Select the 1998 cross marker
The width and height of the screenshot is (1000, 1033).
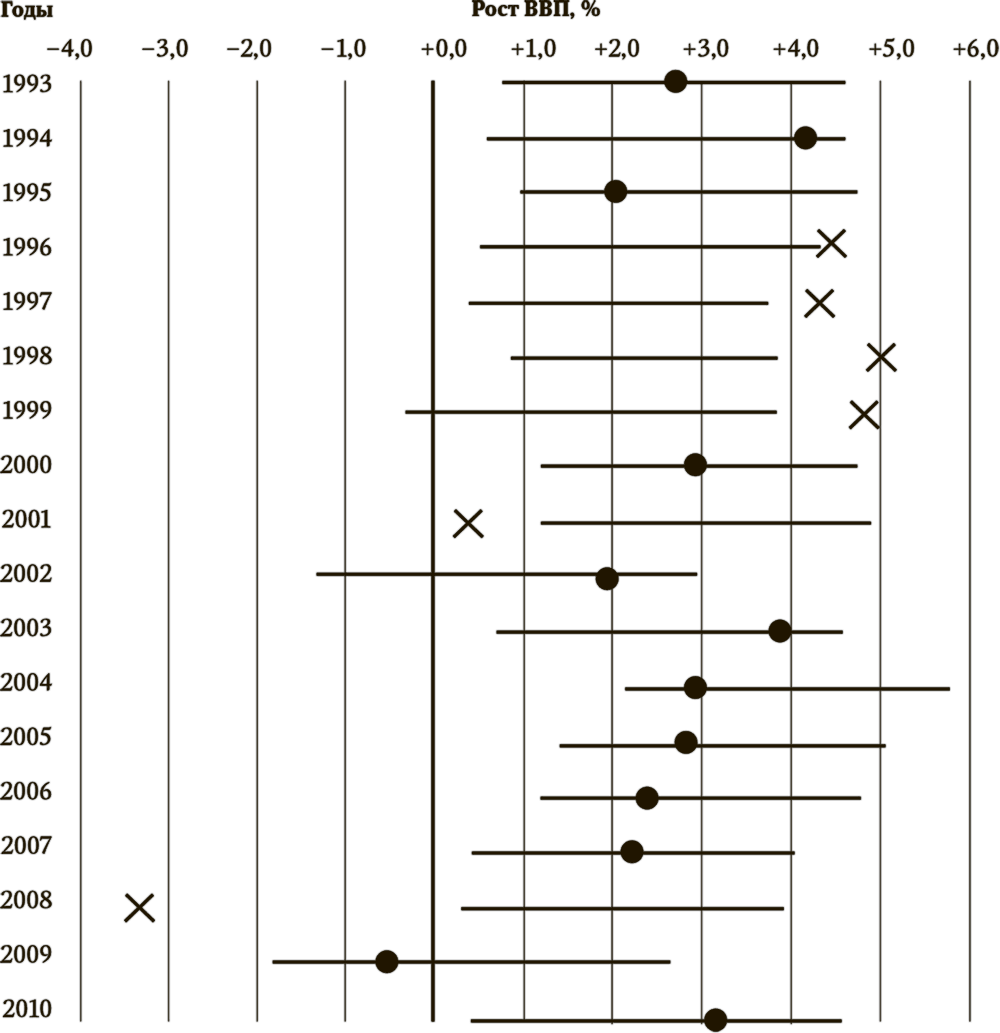881,358
